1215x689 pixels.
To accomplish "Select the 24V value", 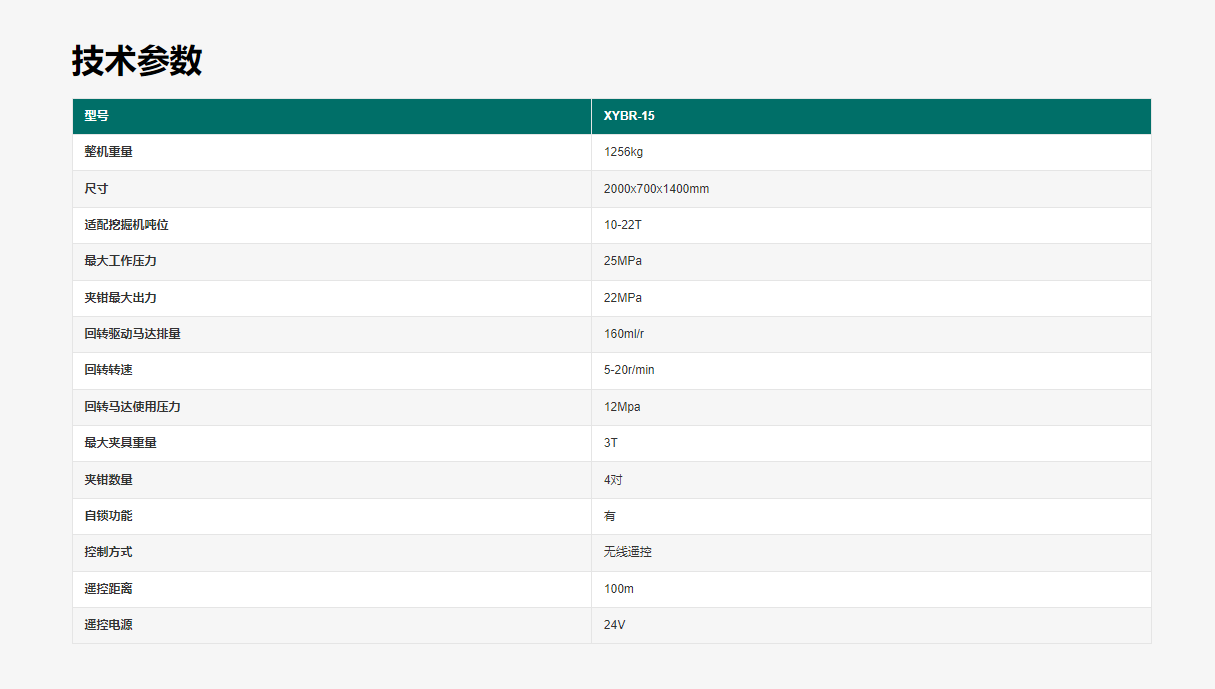I will click(615, 625).
